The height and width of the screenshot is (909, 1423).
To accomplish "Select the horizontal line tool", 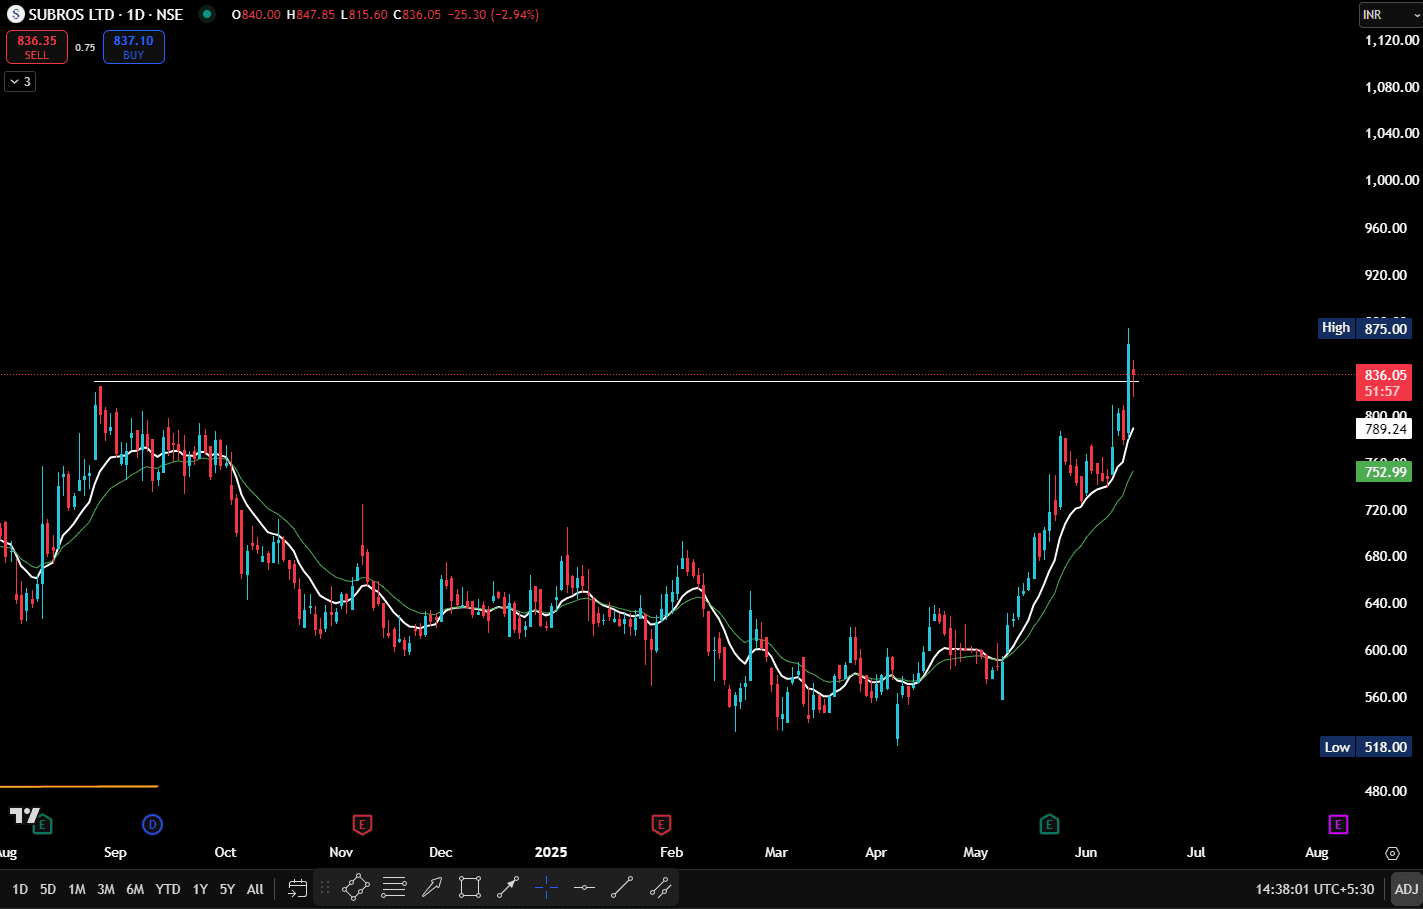I will 584,887.
